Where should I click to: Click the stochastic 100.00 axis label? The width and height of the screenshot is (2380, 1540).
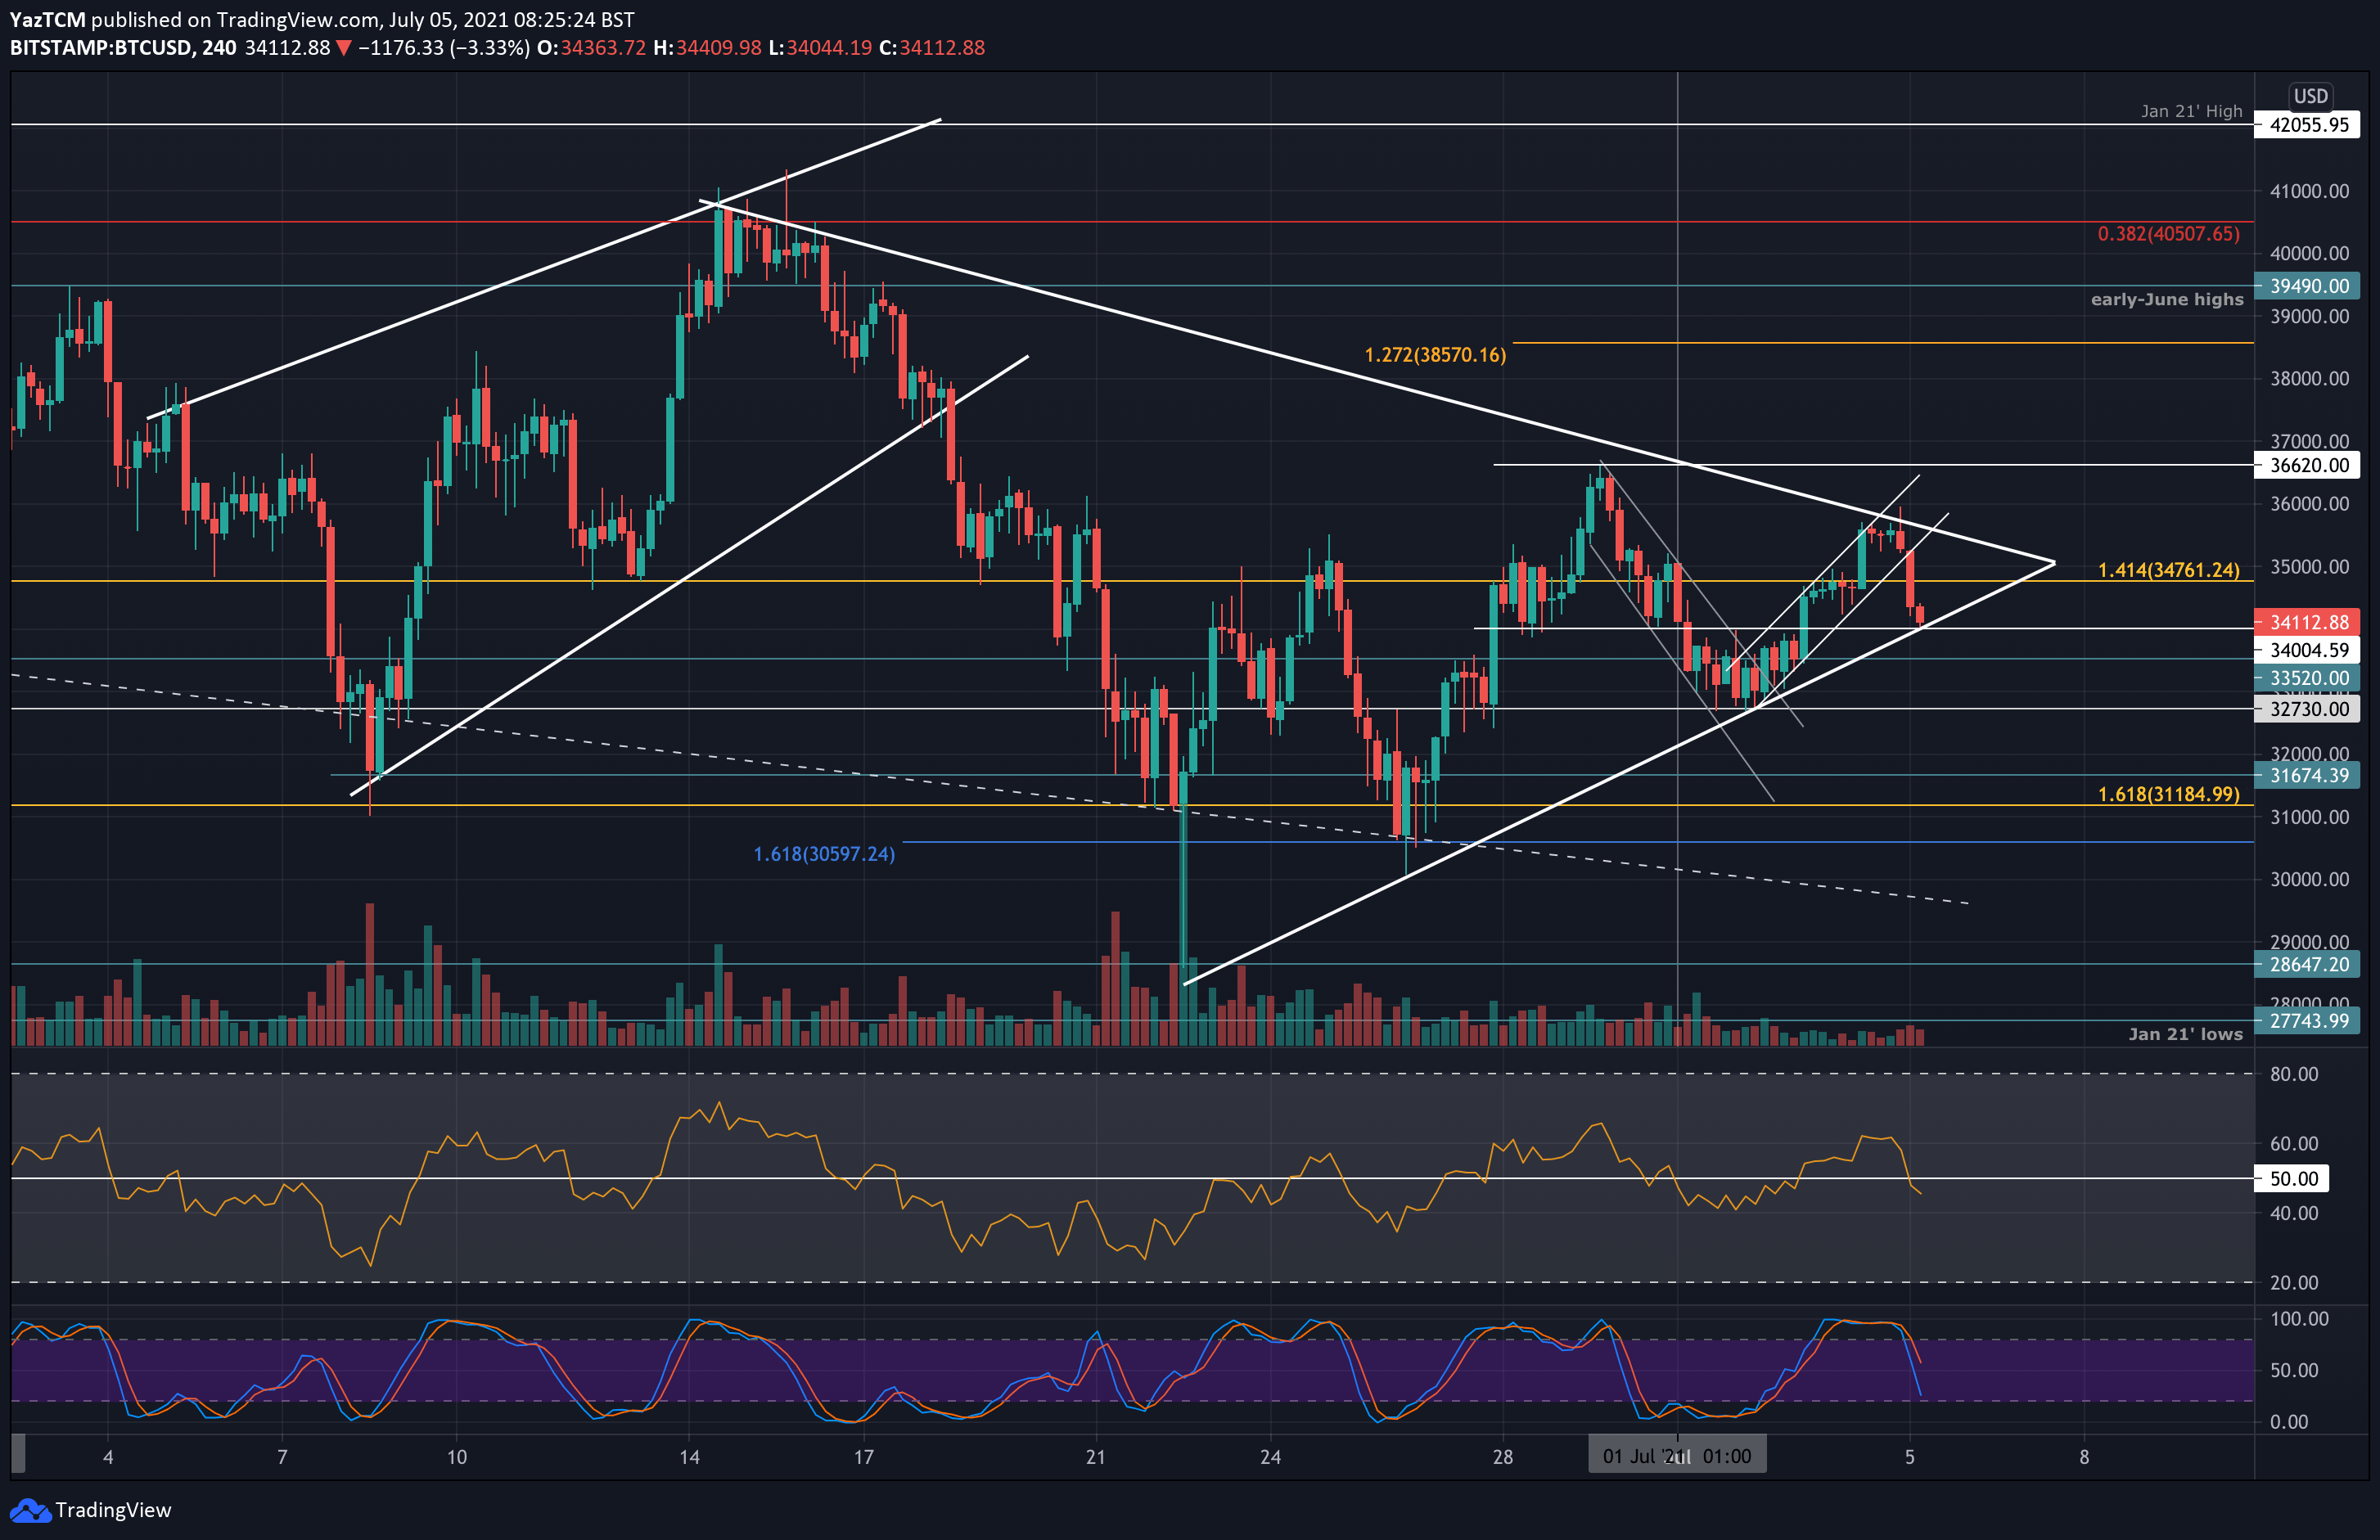tap(2299, 1319)
